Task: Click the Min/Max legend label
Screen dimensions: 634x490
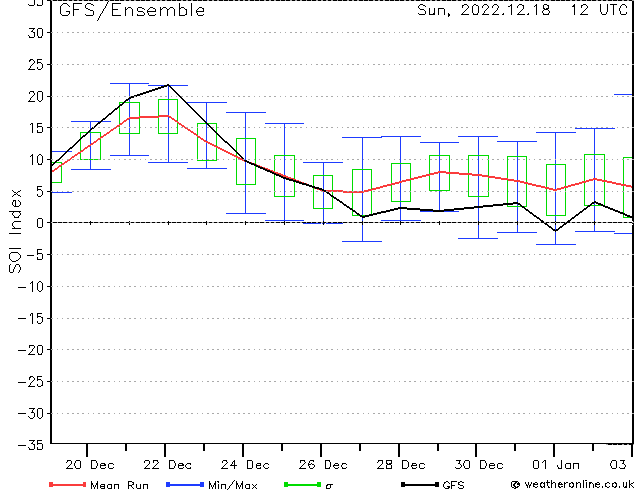Action: click(x=233, y=485)
